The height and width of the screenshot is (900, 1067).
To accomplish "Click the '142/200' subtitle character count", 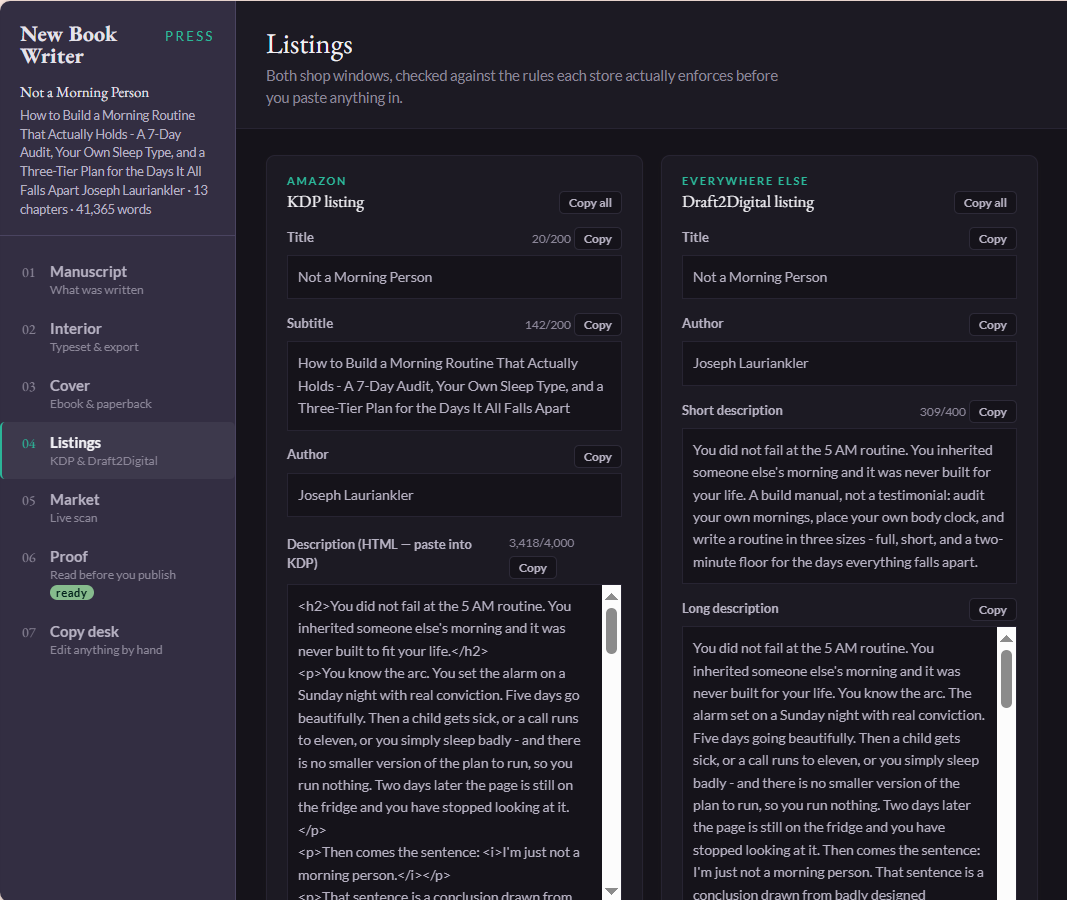I will click(548, 325).
